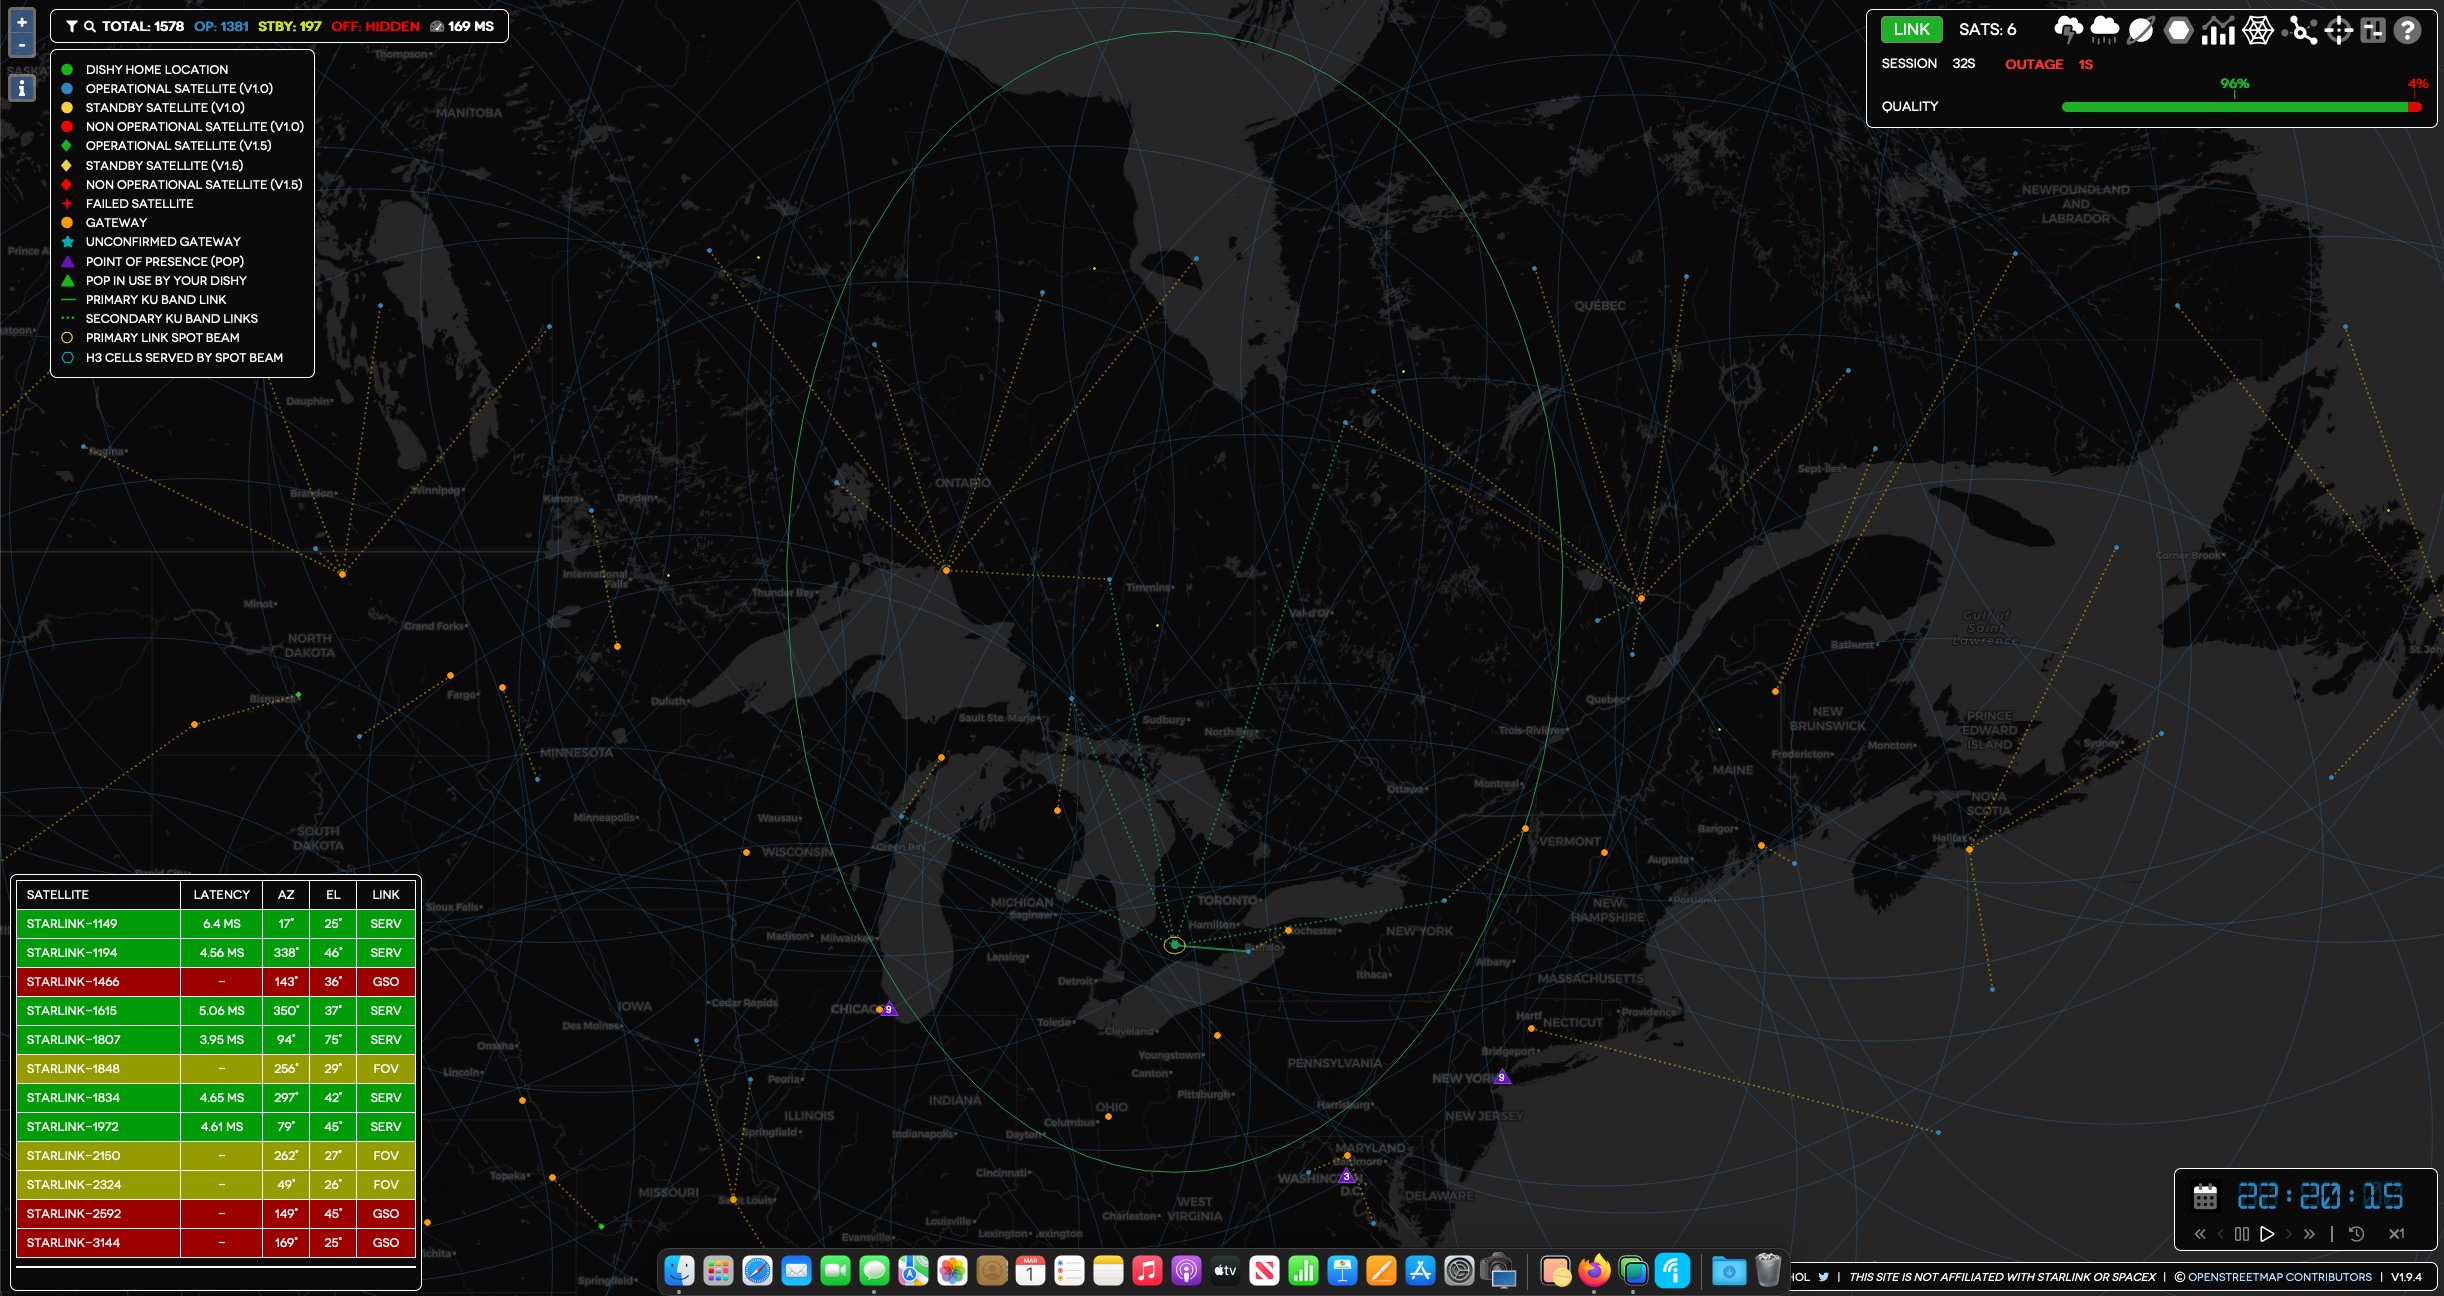Toggle the hexagon H3 cells icon

(2178, 30)
